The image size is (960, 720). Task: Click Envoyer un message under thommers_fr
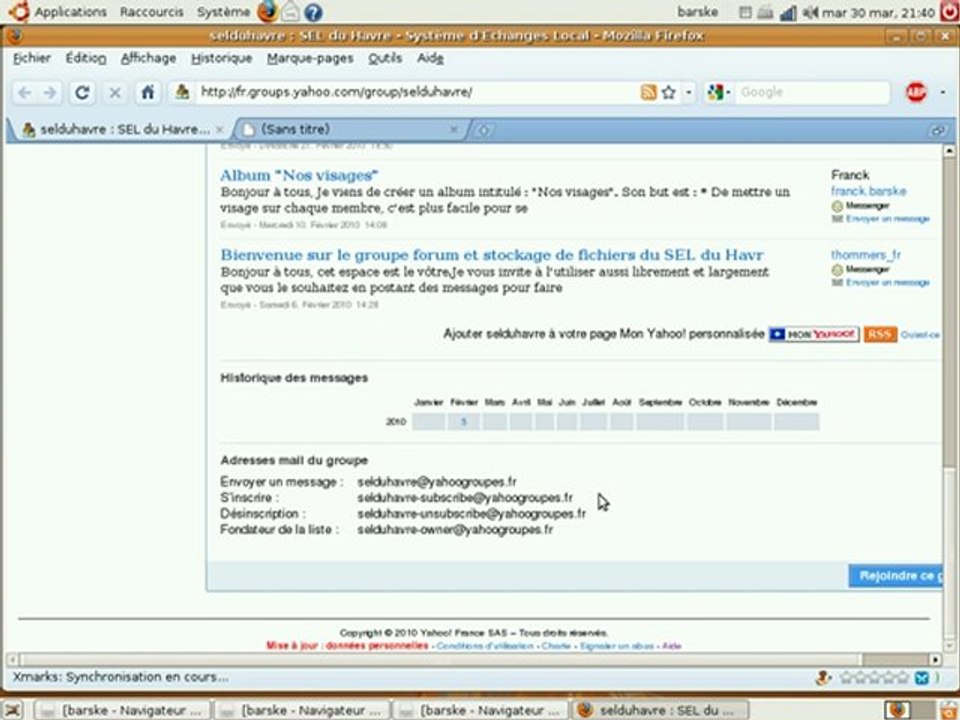coord(887,282)
